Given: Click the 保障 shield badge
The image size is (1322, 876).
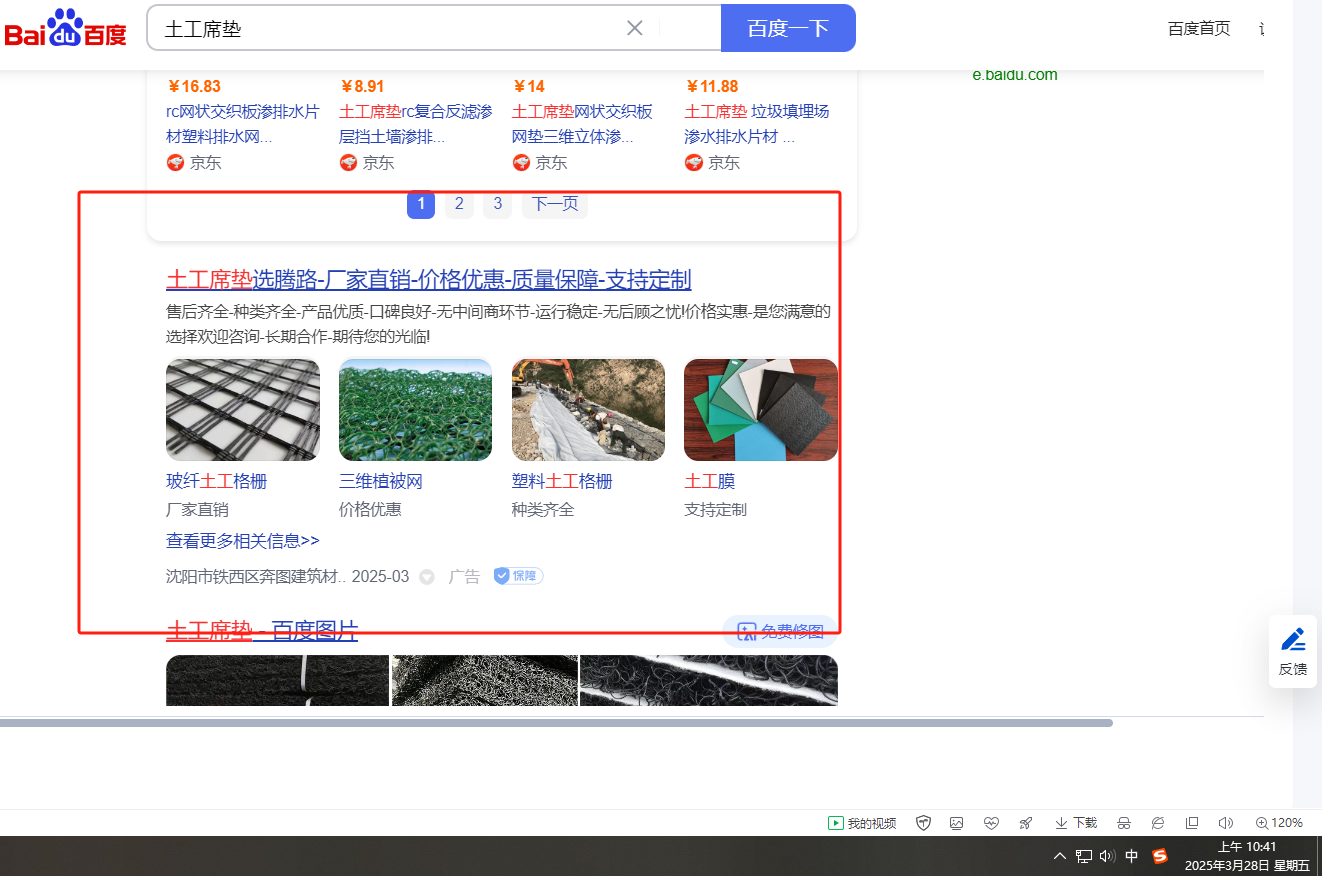Looking at the screenshot, I should [x=518, y=576].
